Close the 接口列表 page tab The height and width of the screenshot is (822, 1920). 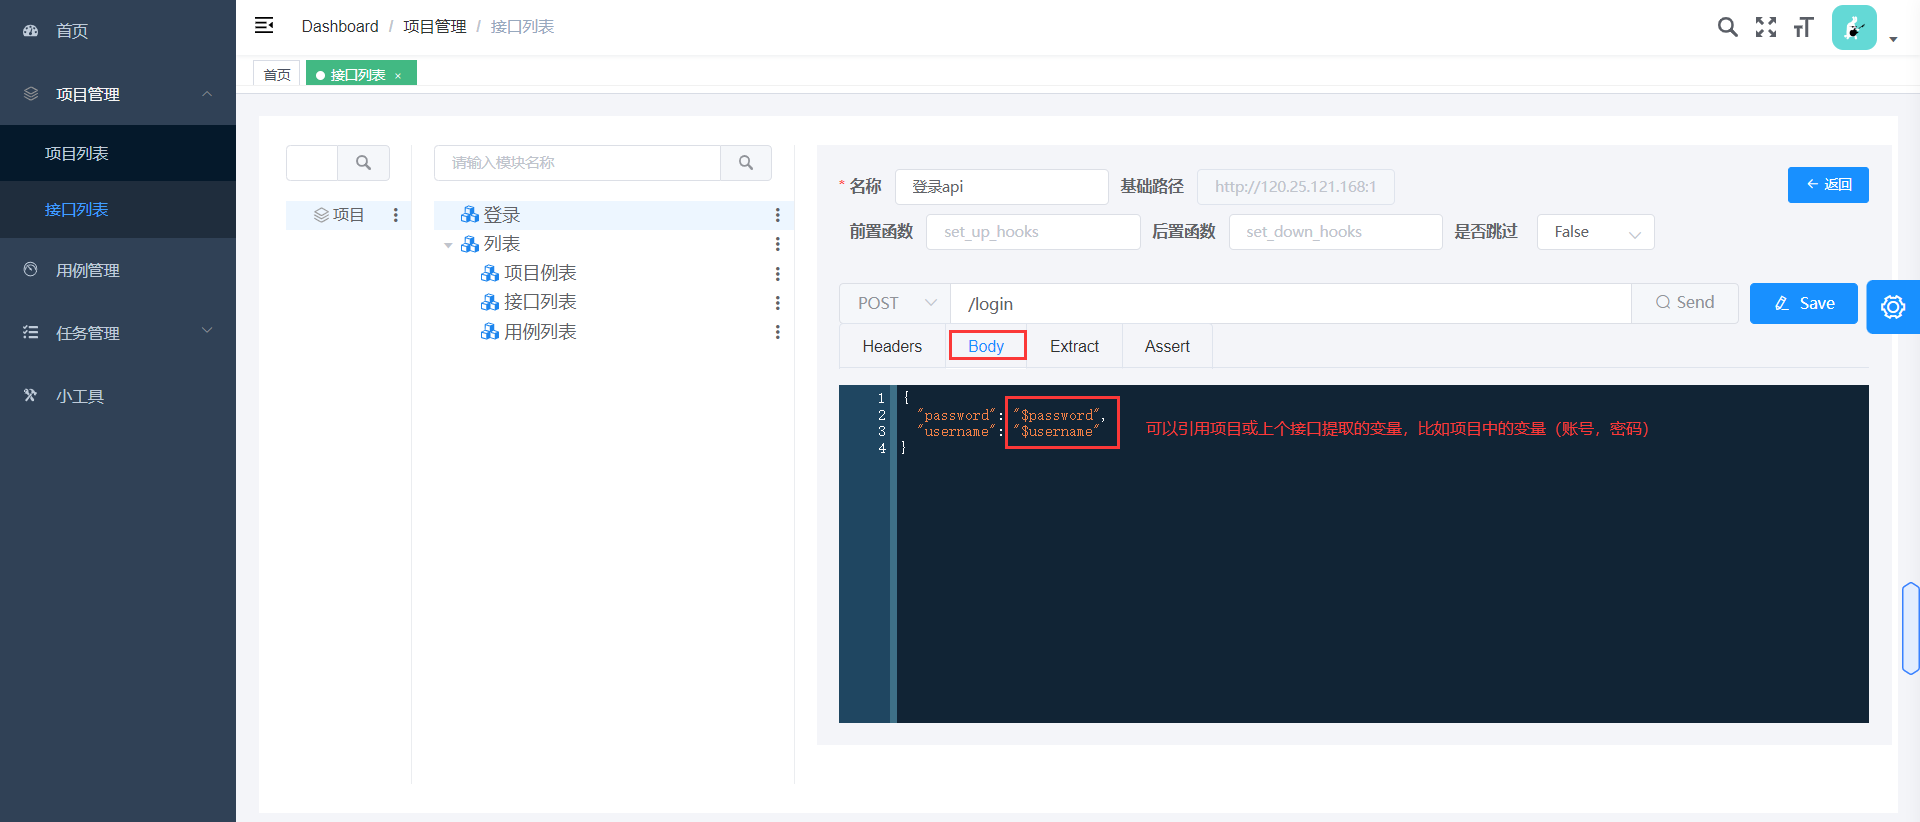(x=398, y=75)
